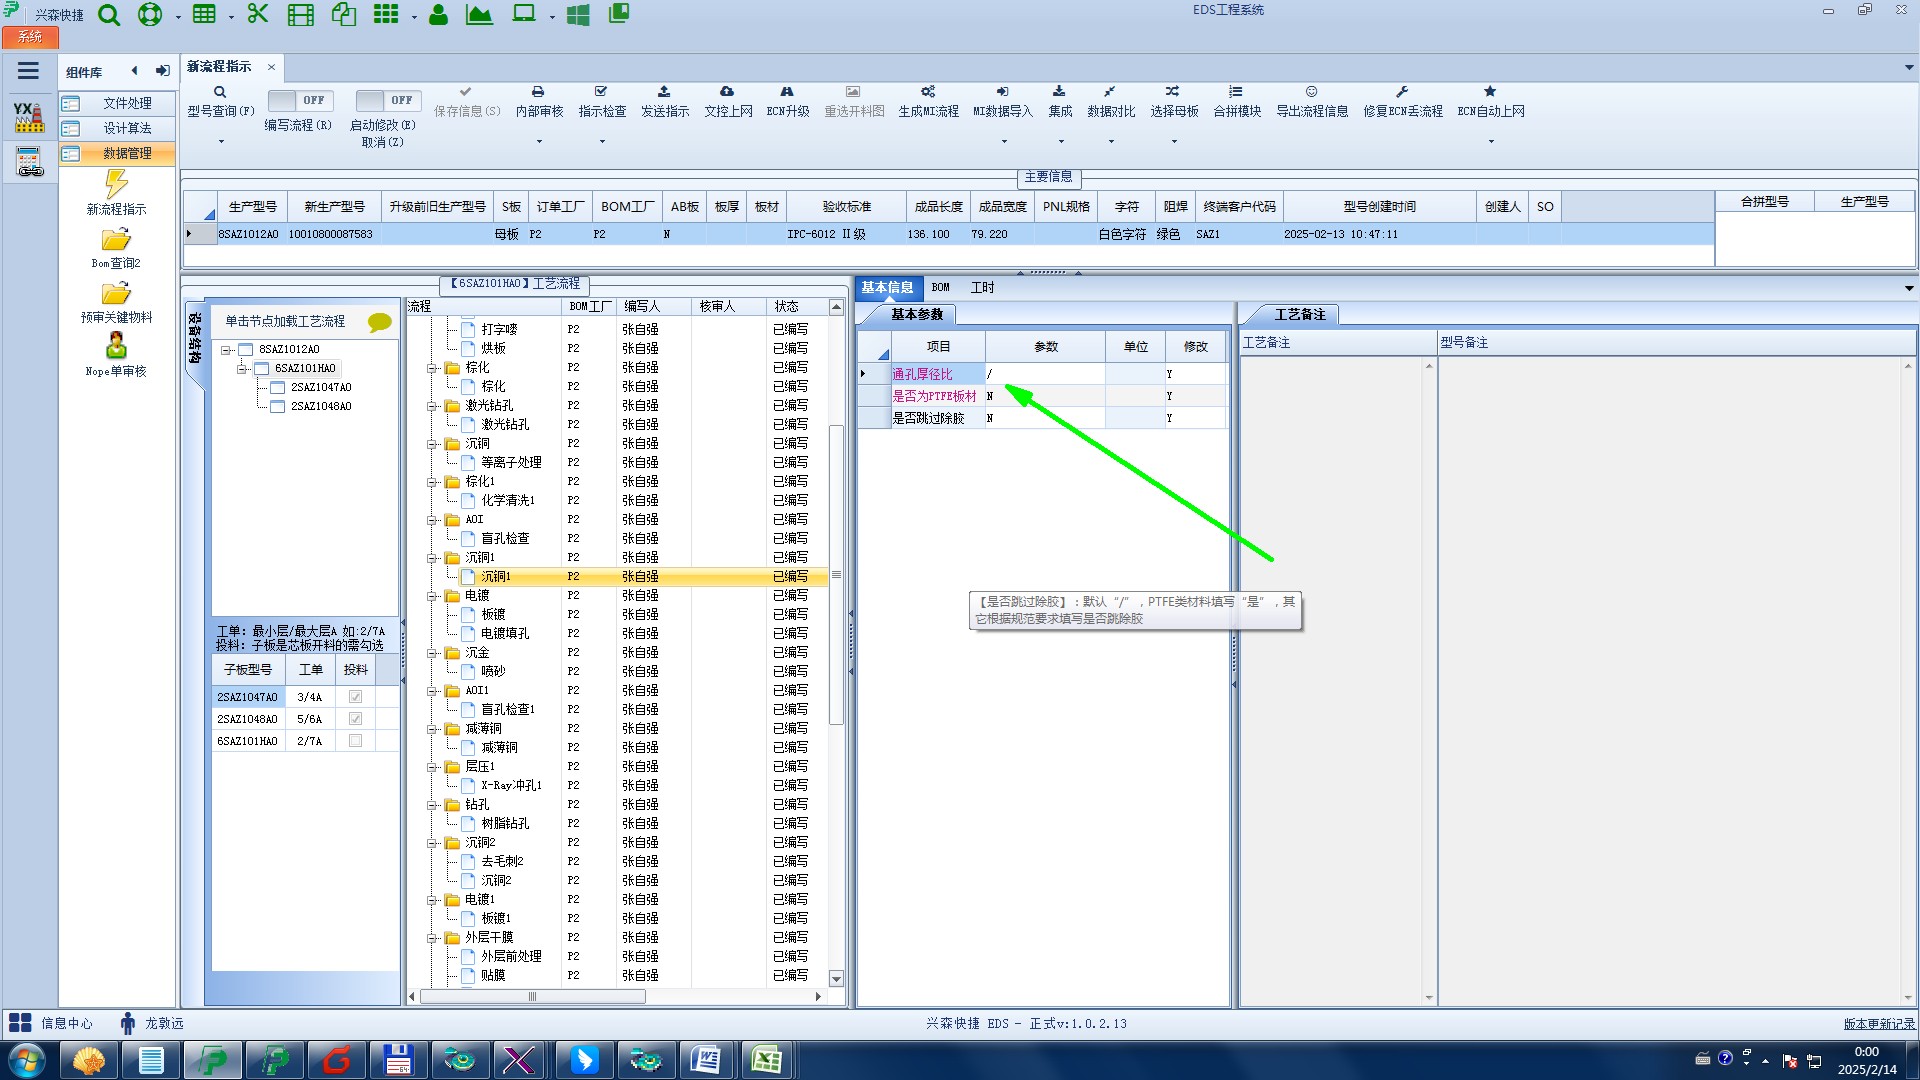The height and width of the screenshot is (1080, 1920).
Task: Check the 2SAZ1048A0 tree node checkbox
Action: (x=278, y=407)
